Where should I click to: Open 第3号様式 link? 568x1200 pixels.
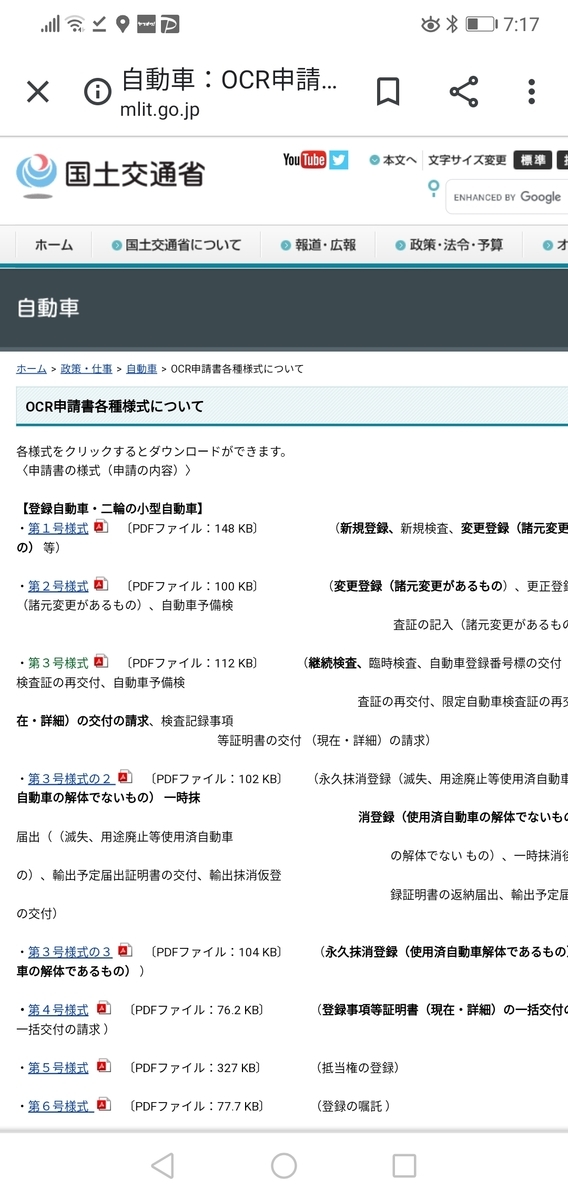(58, 663)
